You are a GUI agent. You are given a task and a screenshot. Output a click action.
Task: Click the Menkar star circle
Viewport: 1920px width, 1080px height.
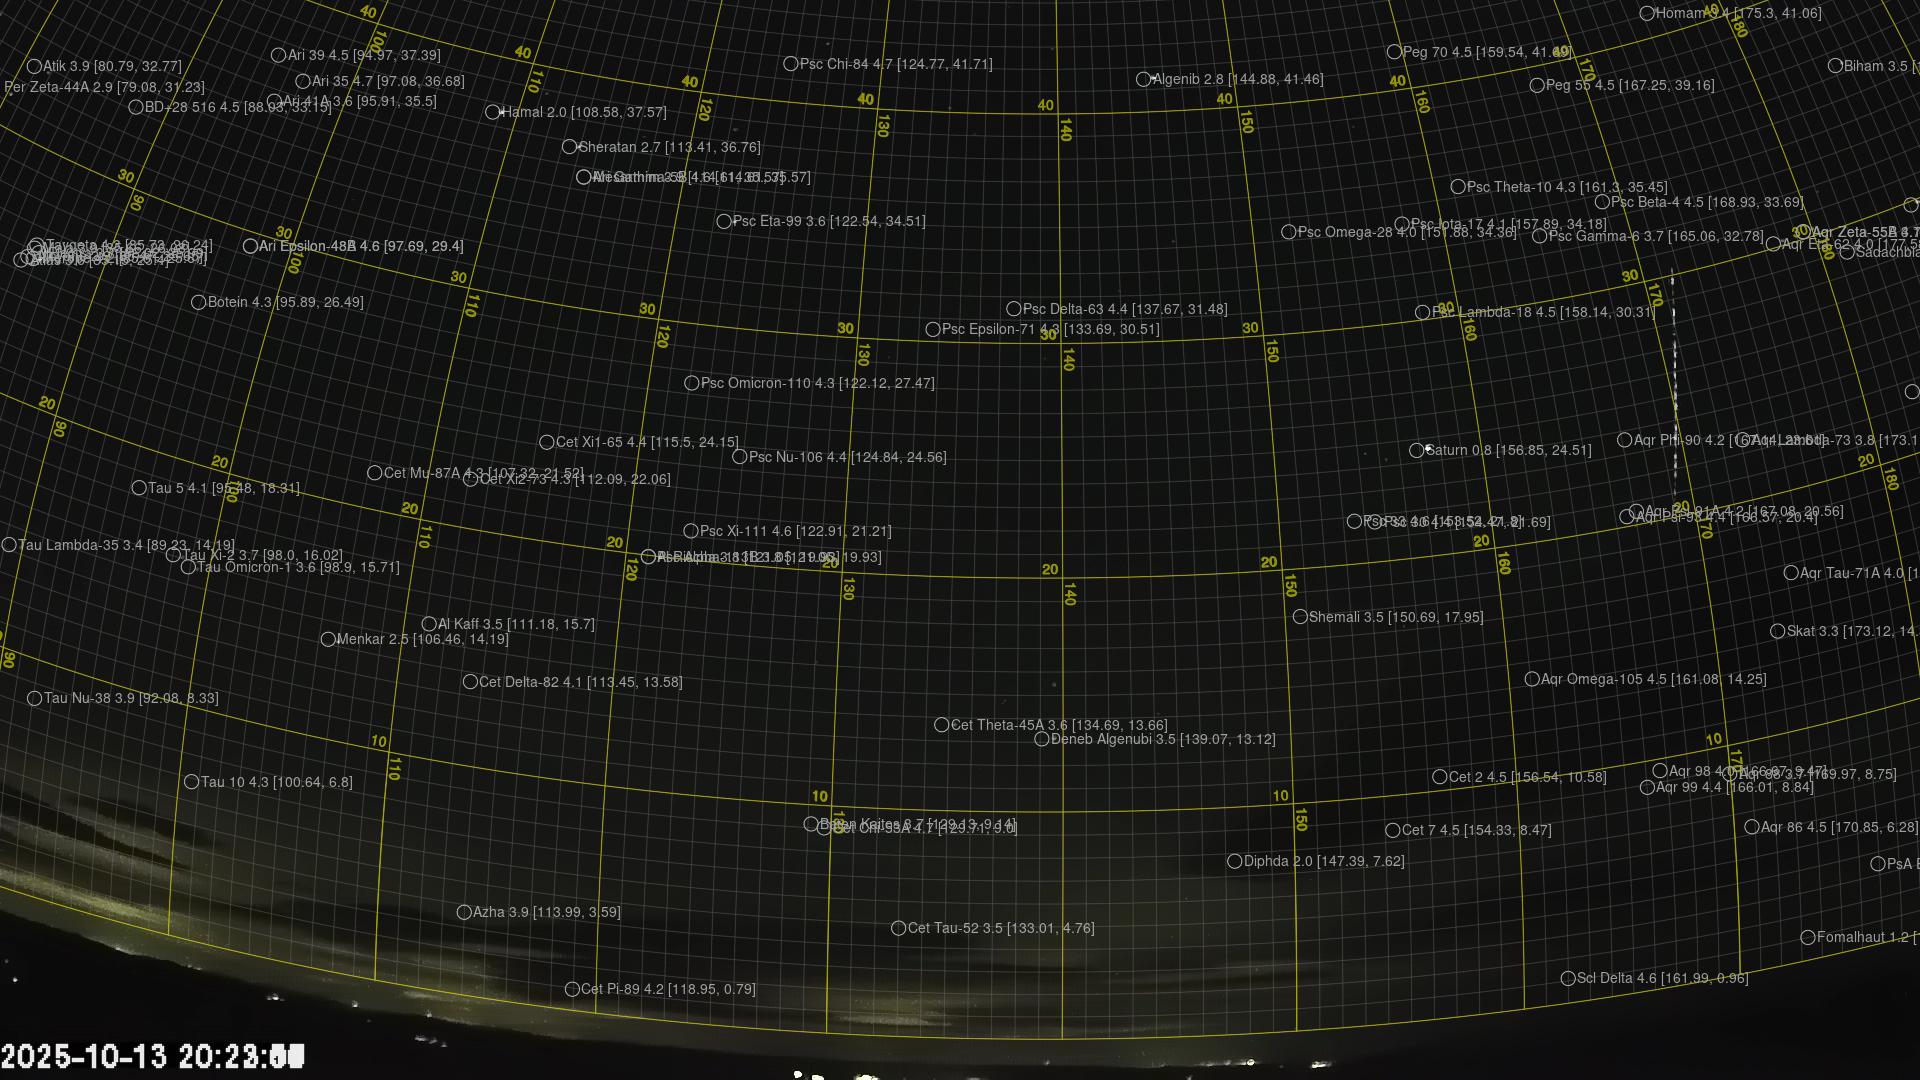pyautogui.click(x=328, y=640)
